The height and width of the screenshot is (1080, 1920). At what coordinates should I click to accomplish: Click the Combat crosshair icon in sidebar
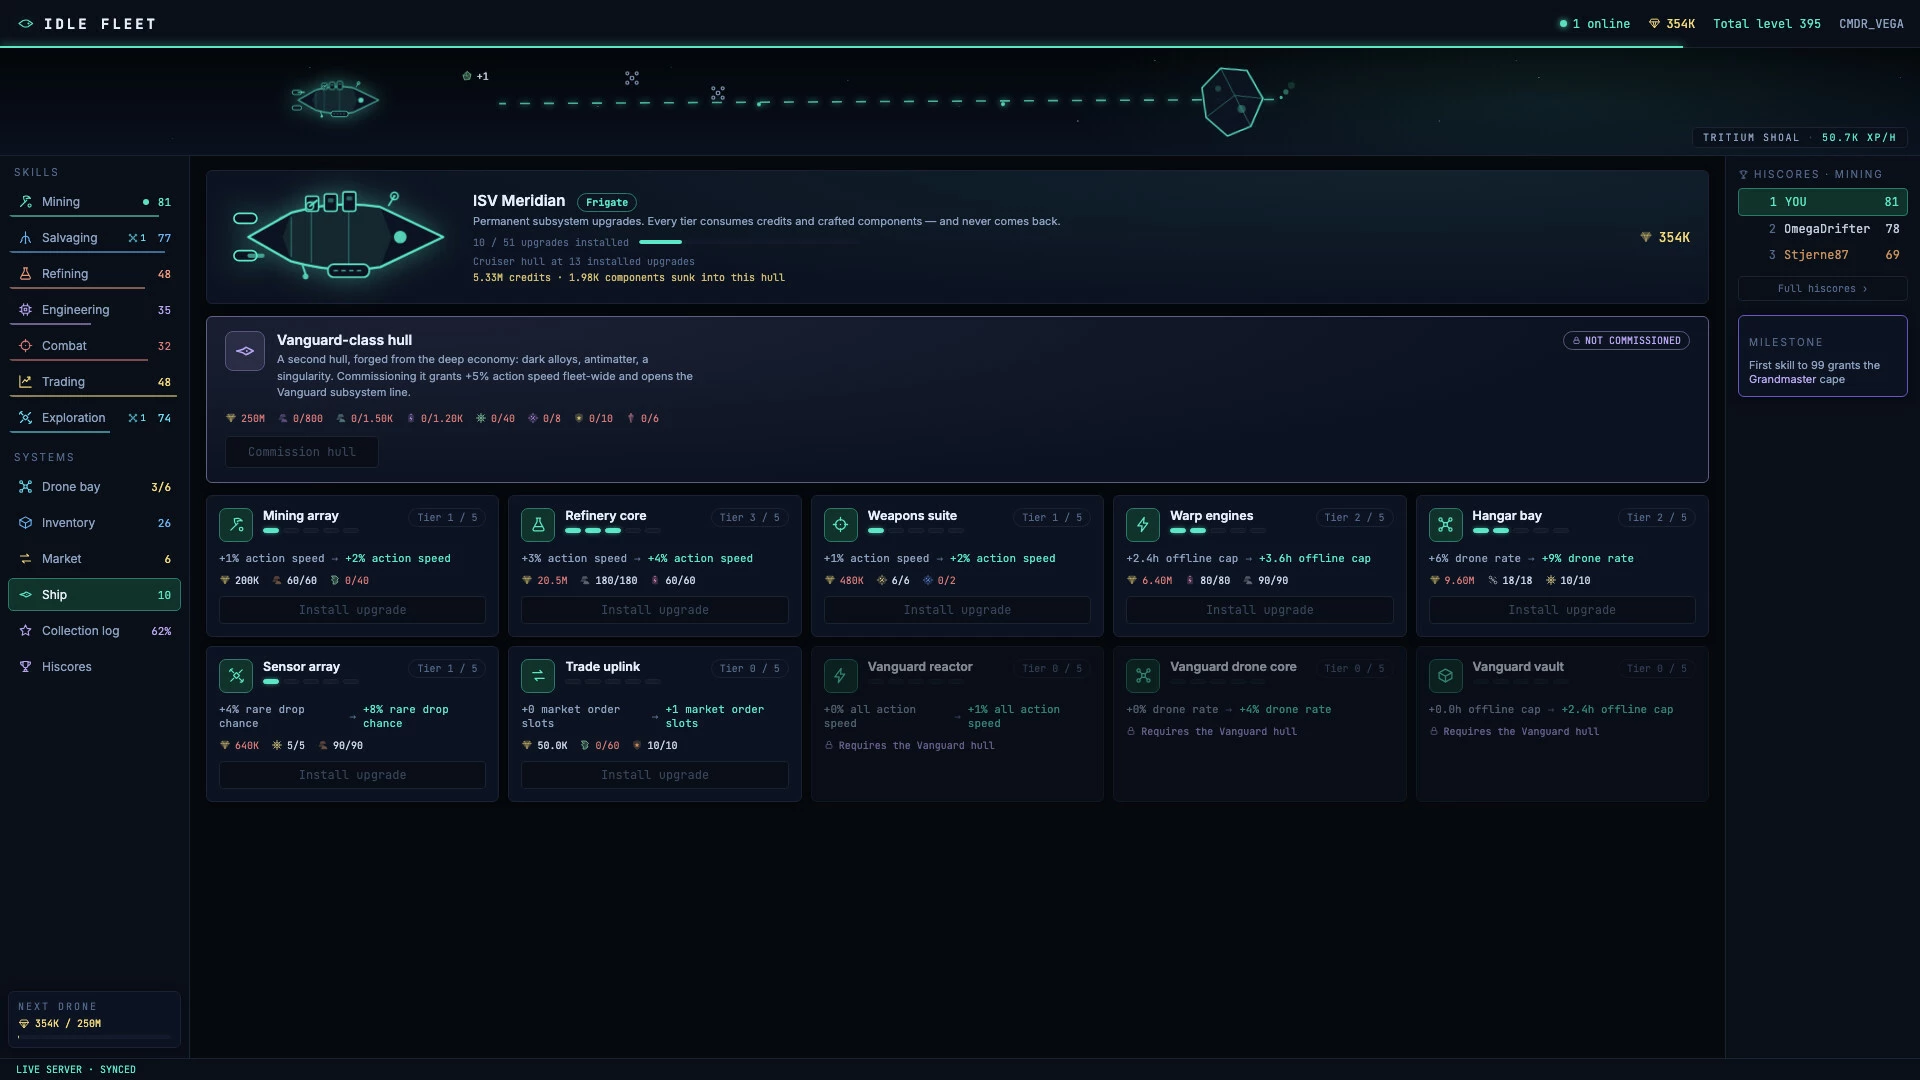(25, 346)
